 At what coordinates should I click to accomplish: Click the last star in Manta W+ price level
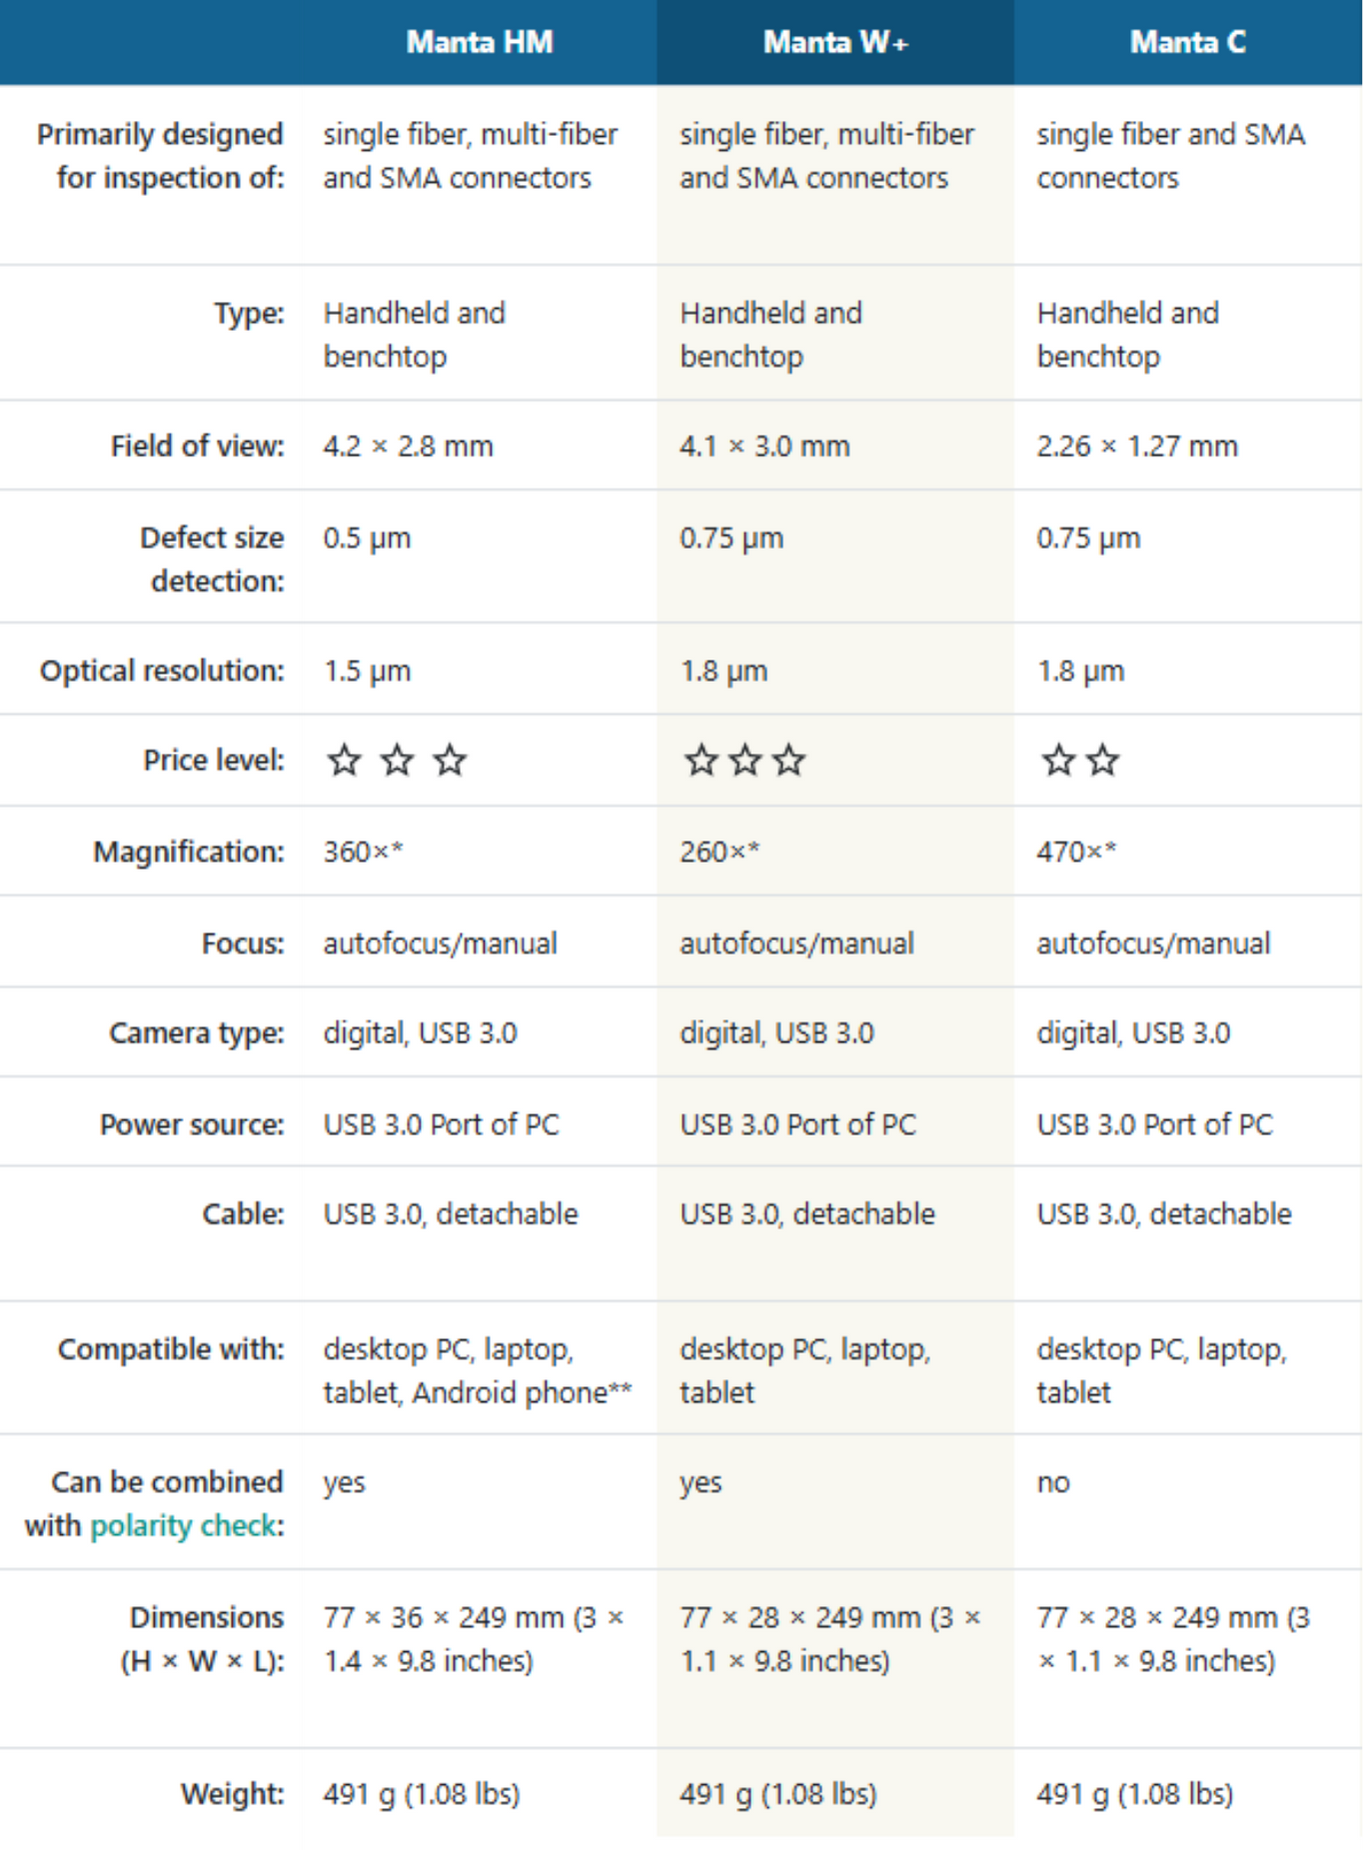click(790, 761)
